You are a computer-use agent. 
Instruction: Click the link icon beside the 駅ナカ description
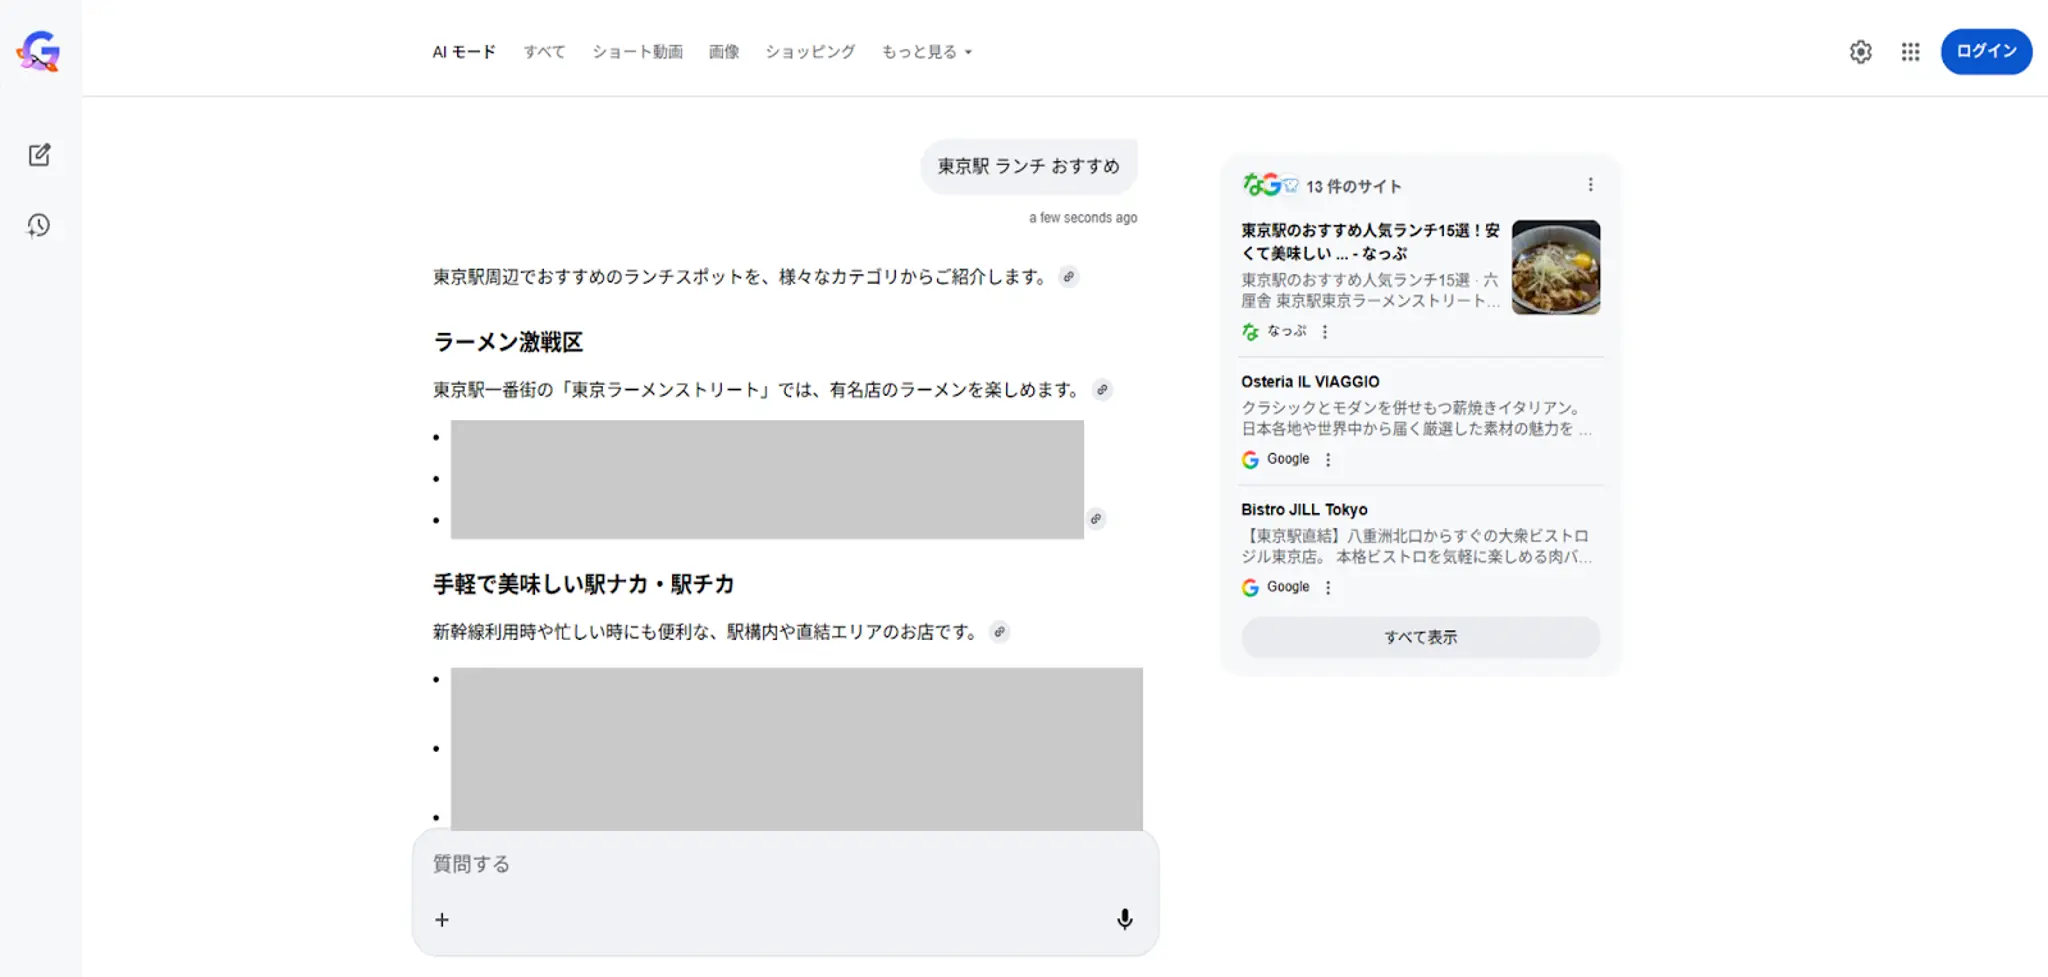pyautogui.click(x=999, y=631)
